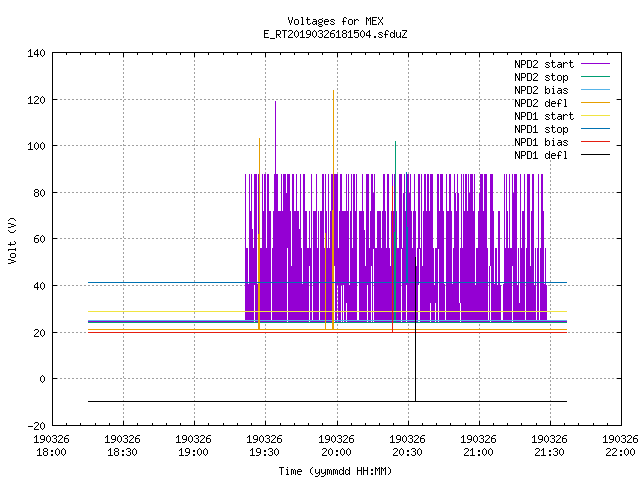The width and height of the screenshot is (640, 480).
Task: Click the 190326 20:30 time tick label
Action: click(x=407, y=445)
